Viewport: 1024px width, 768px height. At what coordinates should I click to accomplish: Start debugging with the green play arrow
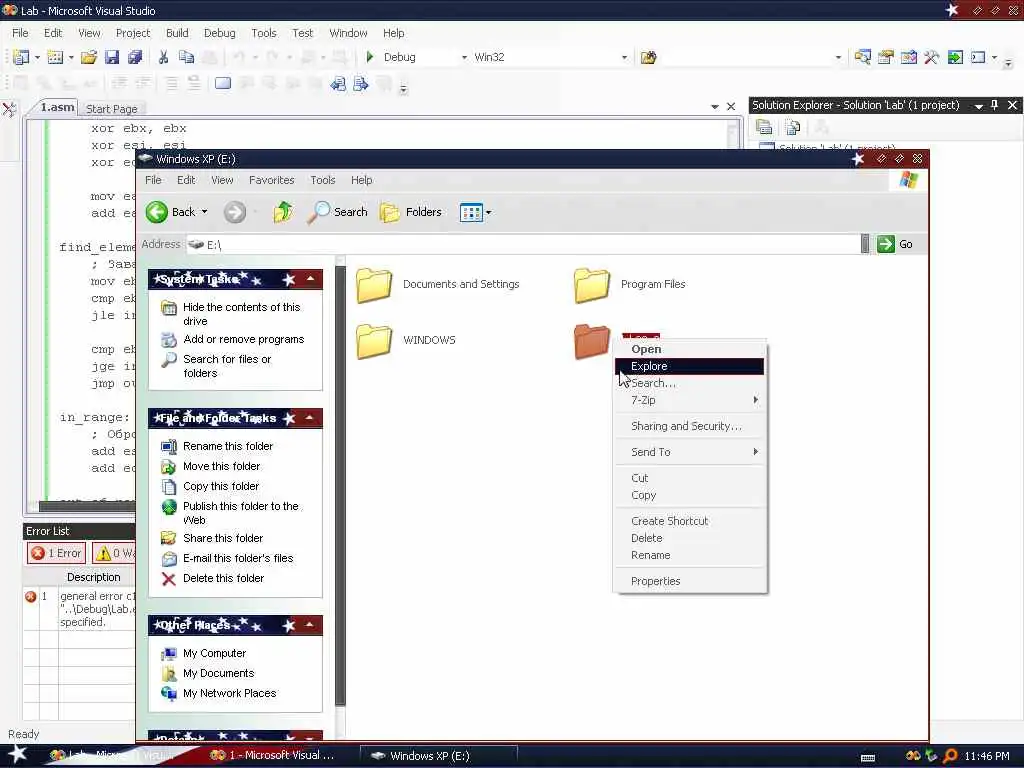click(x=370, y=57)
